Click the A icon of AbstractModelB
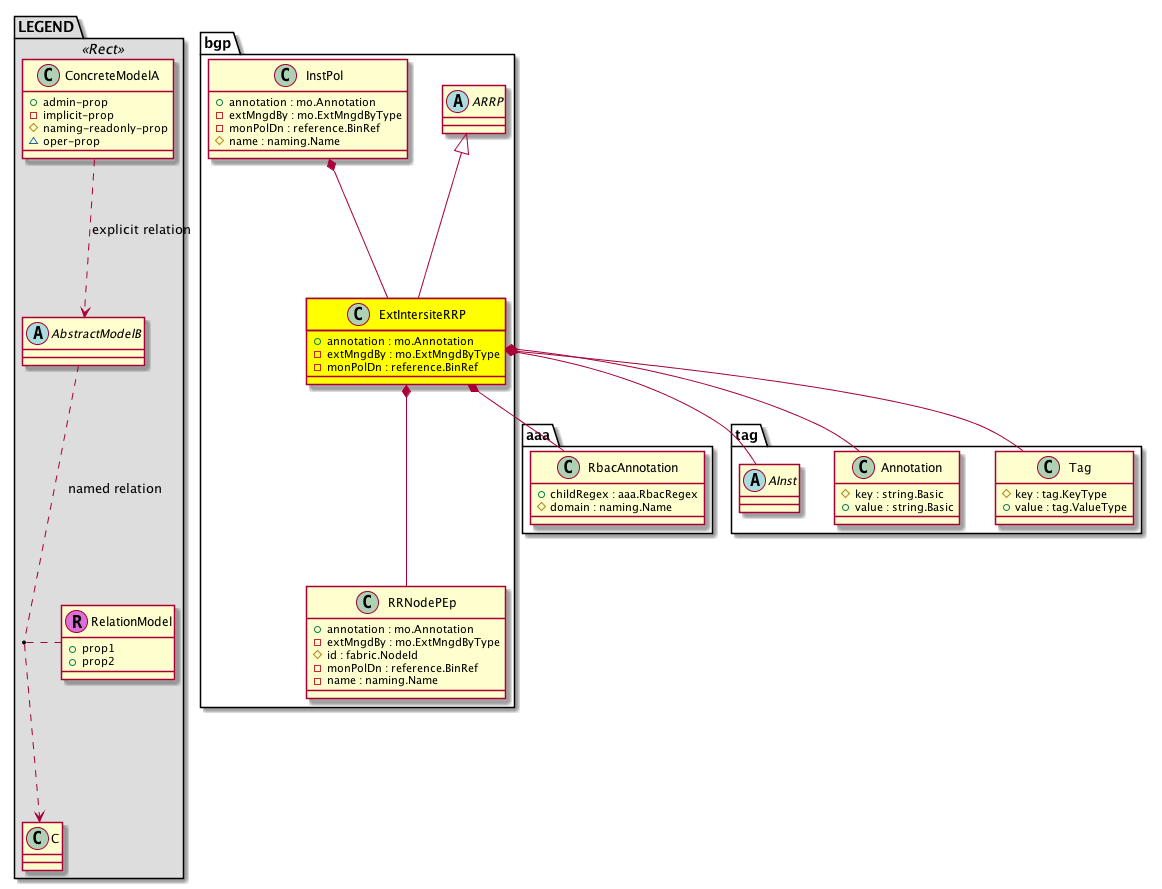Viewport: 1162px width, 889px height. pyautogui.click(x=36, y=333)
